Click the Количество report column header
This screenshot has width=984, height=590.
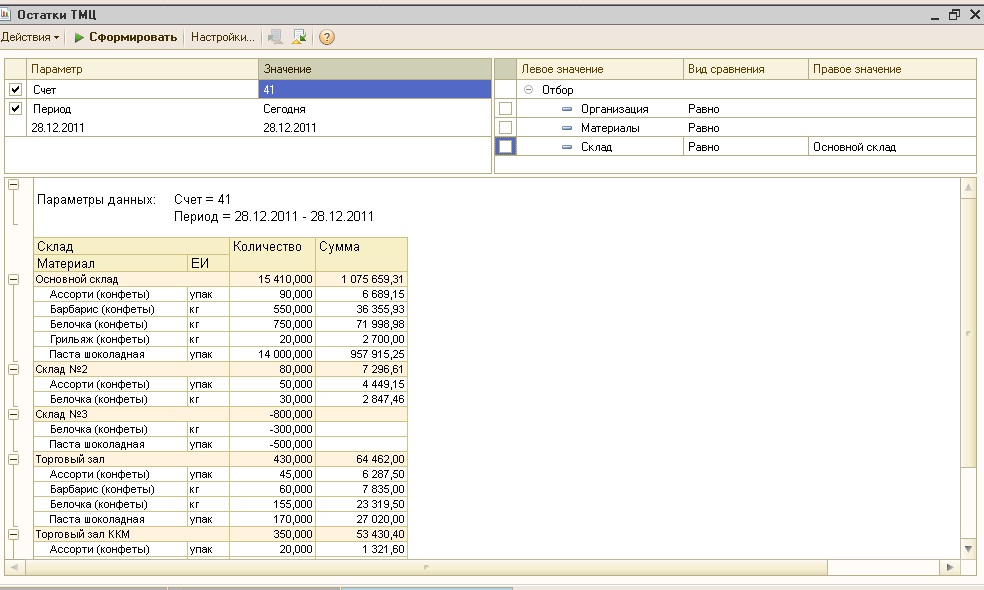tap(272, 255)
